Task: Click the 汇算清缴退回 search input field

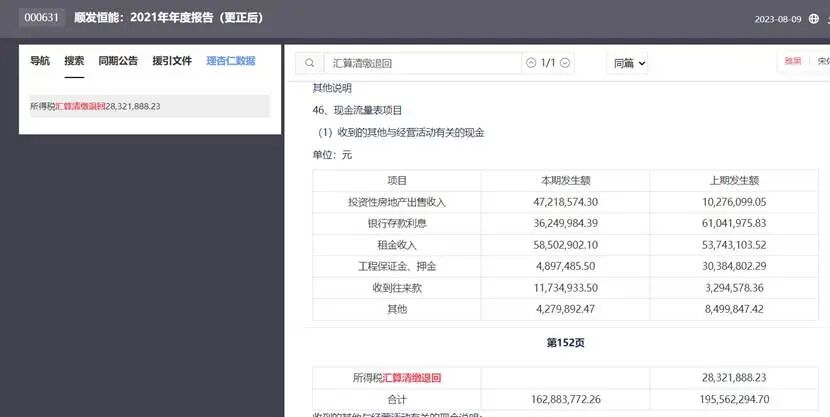Action: pyautogui.click(x=422, y=64)
